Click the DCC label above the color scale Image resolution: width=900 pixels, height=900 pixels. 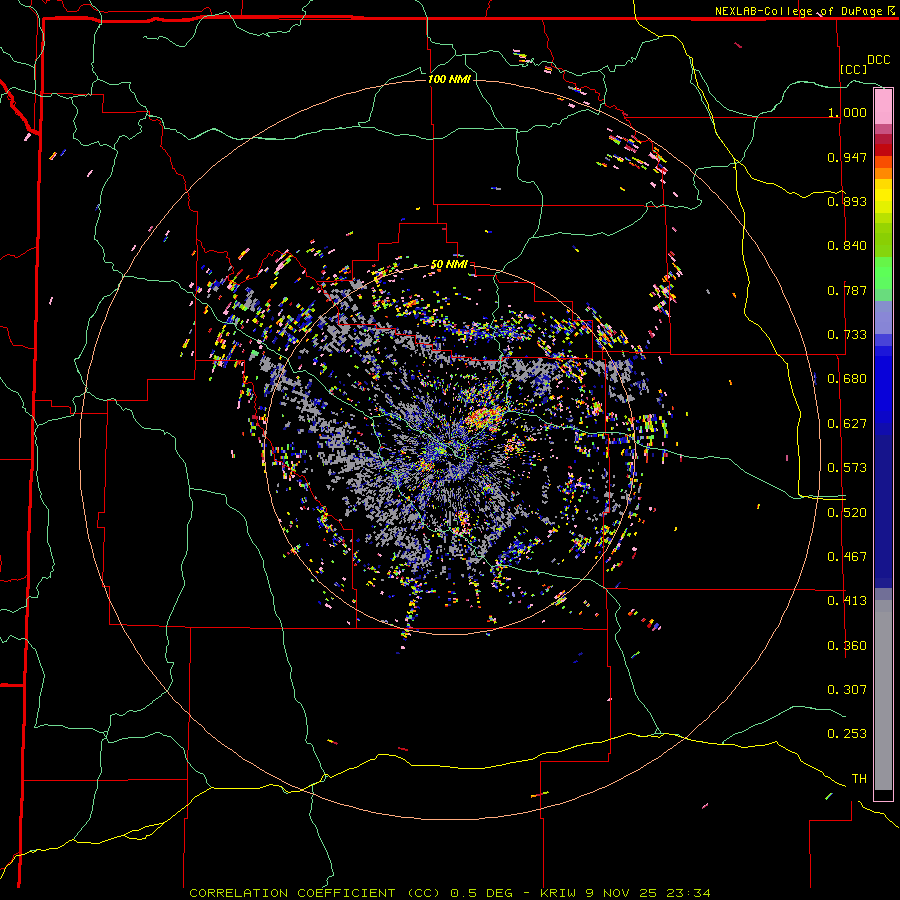click(x=878, y=60)
